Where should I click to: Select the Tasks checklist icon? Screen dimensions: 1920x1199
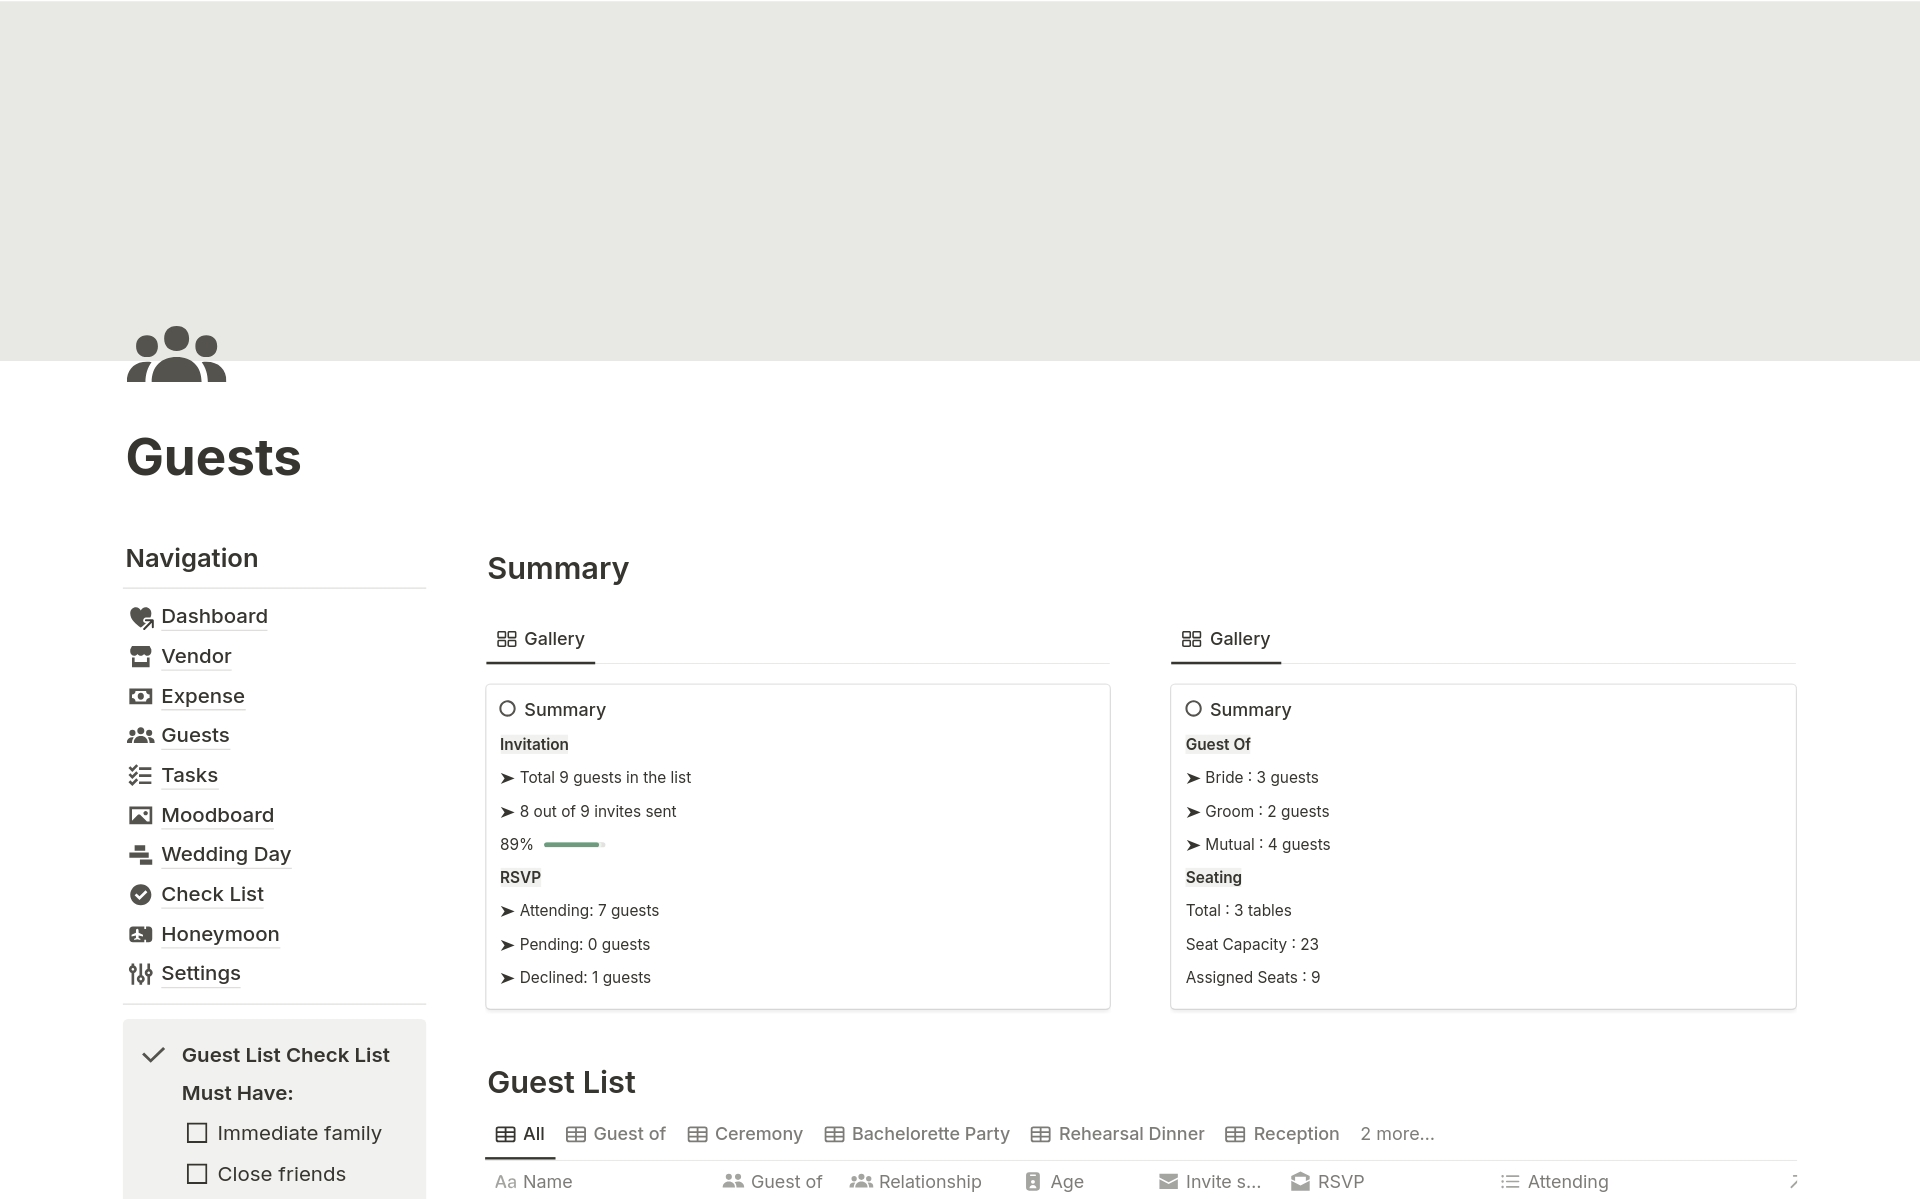click(141, 774)
